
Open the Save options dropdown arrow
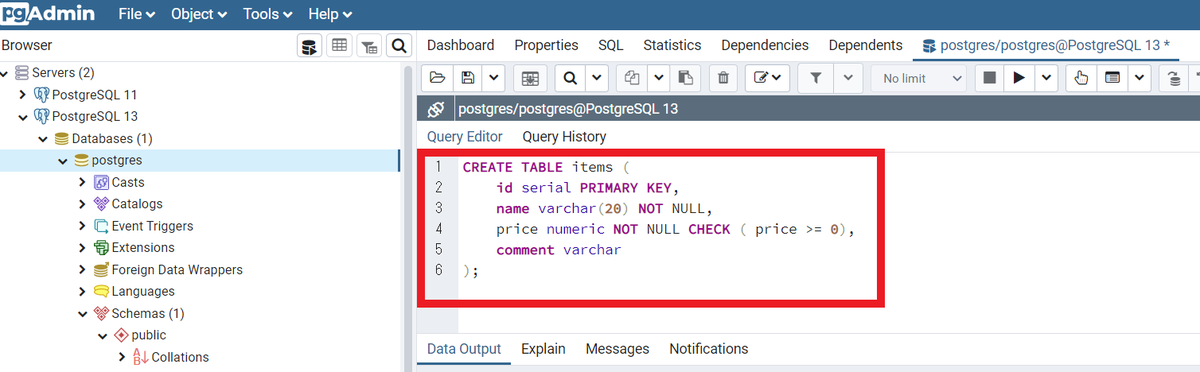pyautogui.click(x=493, y=78)
